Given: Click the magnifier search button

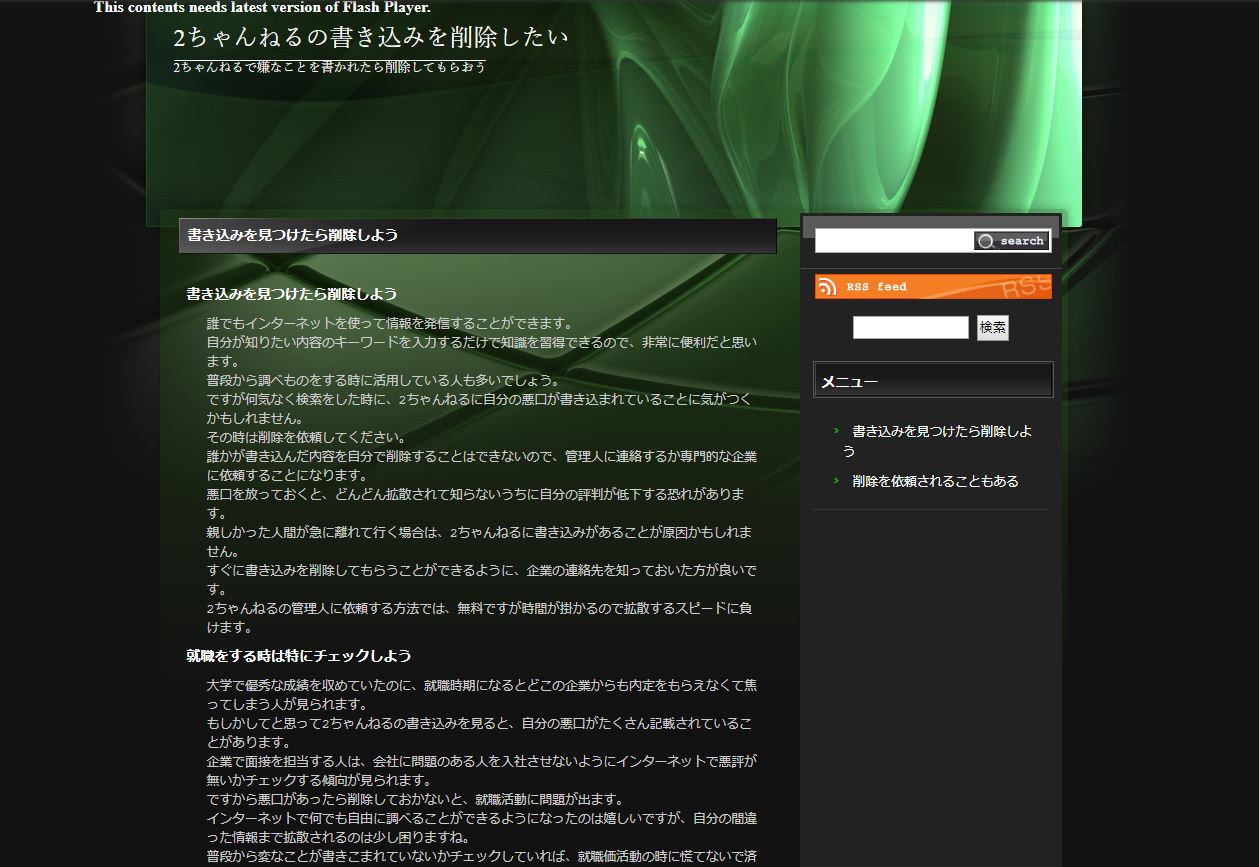Looking at the screenshot, I should [x=1011, y=241].
